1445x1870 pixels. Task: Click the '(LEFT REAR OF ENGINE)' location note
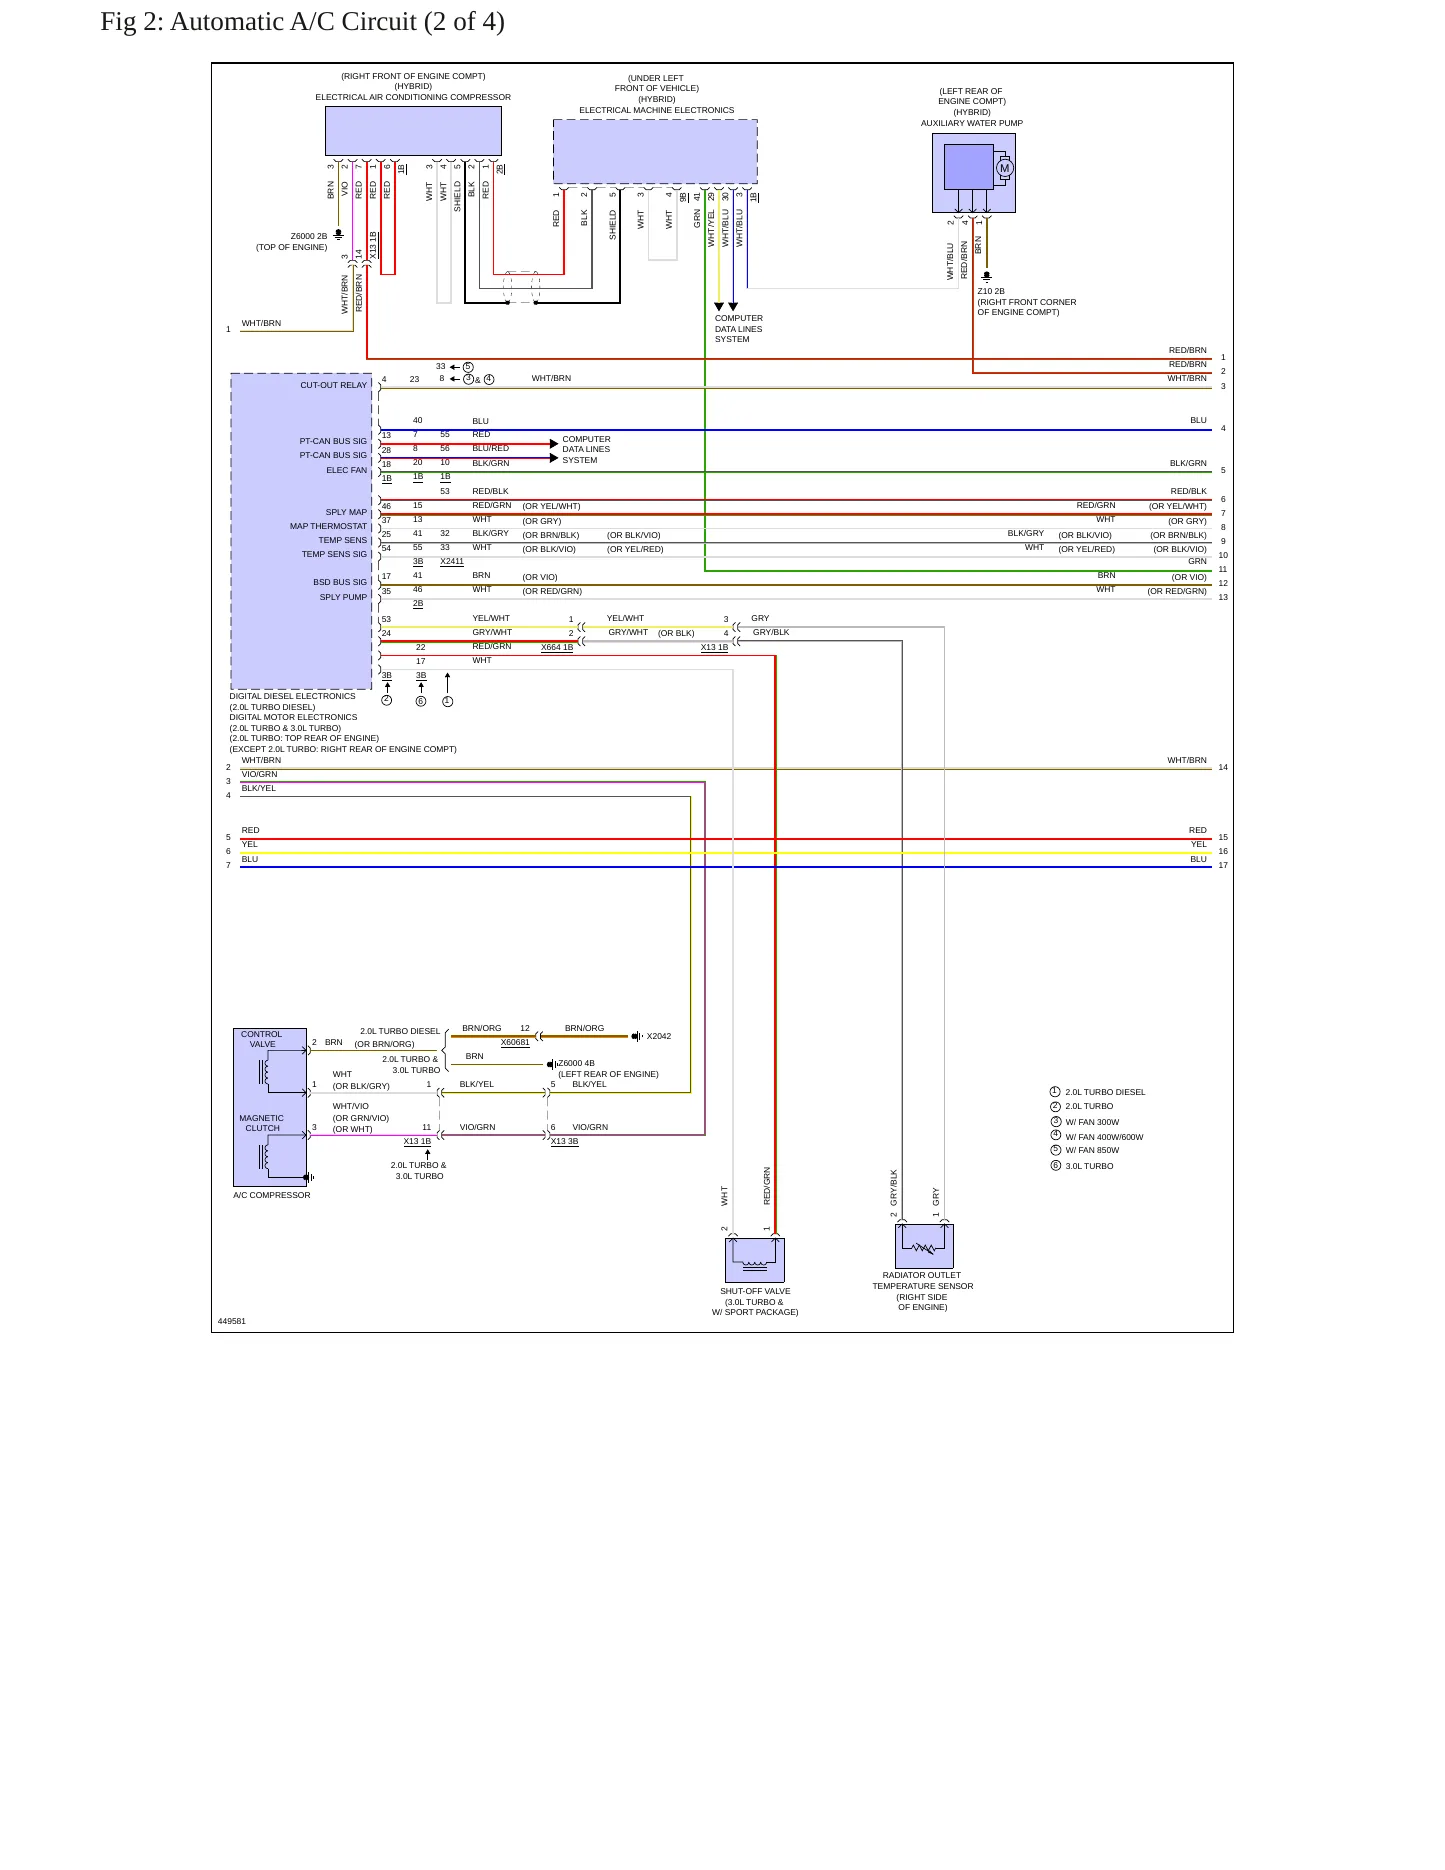pyautogui.click(x=608, y=1074)
